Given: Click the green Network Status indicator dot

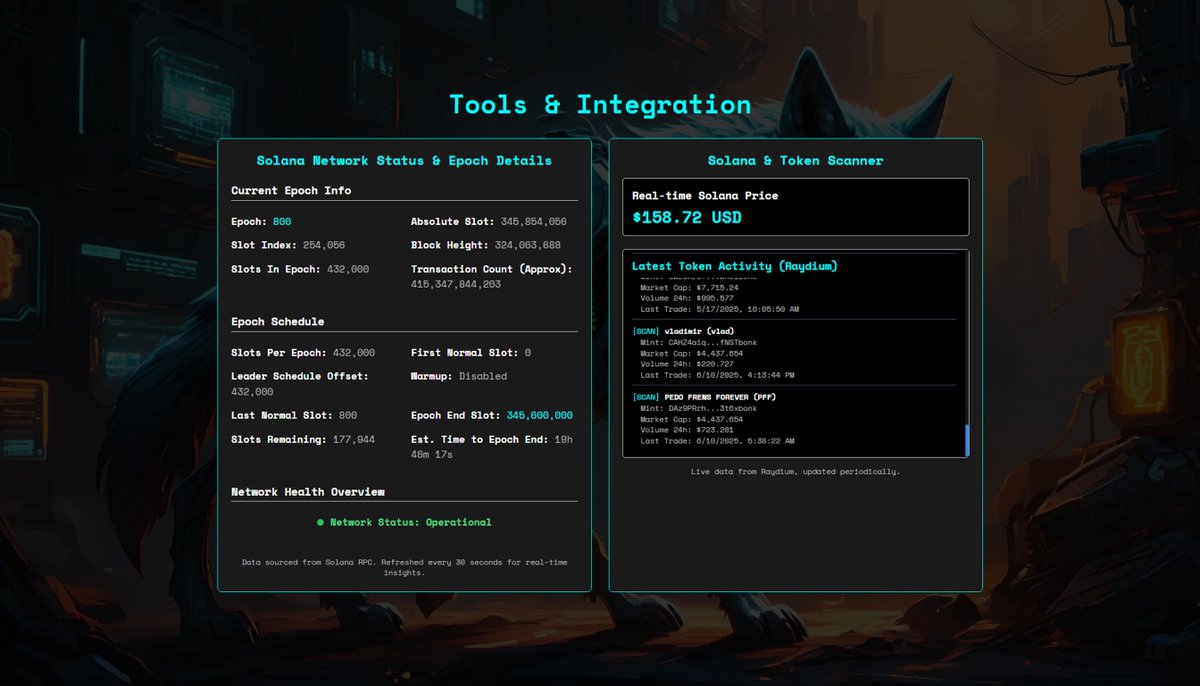Looking at the screenshot, I should (321, 522).
